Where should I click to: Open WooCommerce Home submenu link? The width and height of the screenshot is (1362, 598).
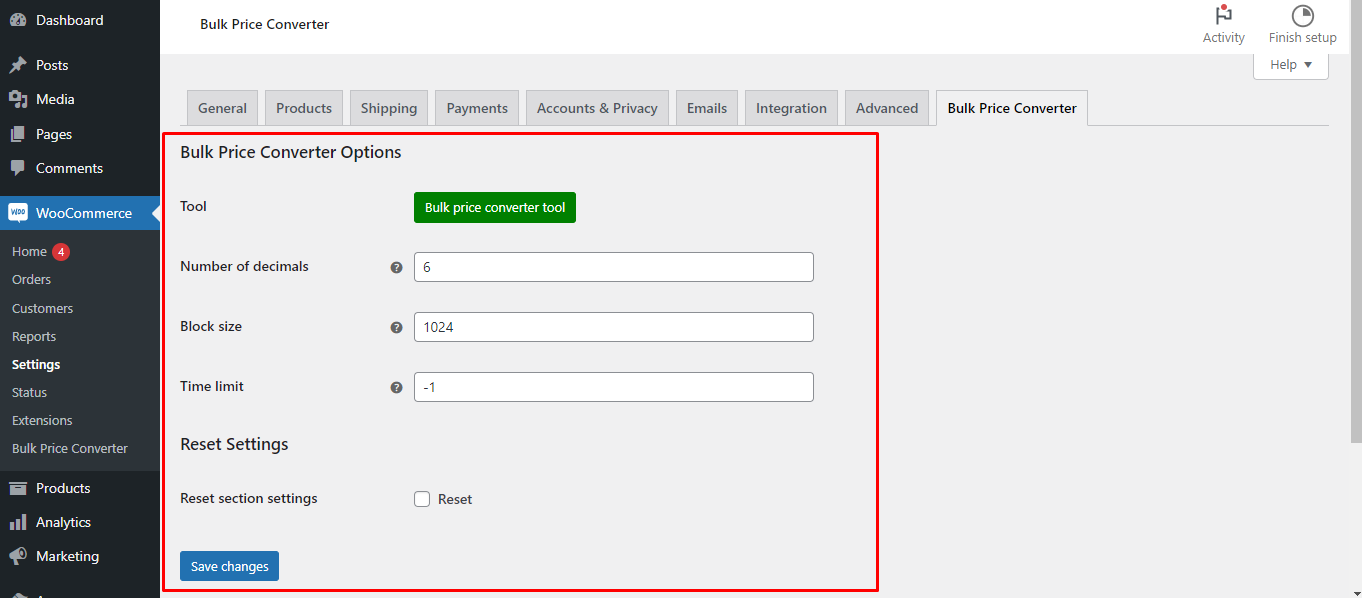29,252
